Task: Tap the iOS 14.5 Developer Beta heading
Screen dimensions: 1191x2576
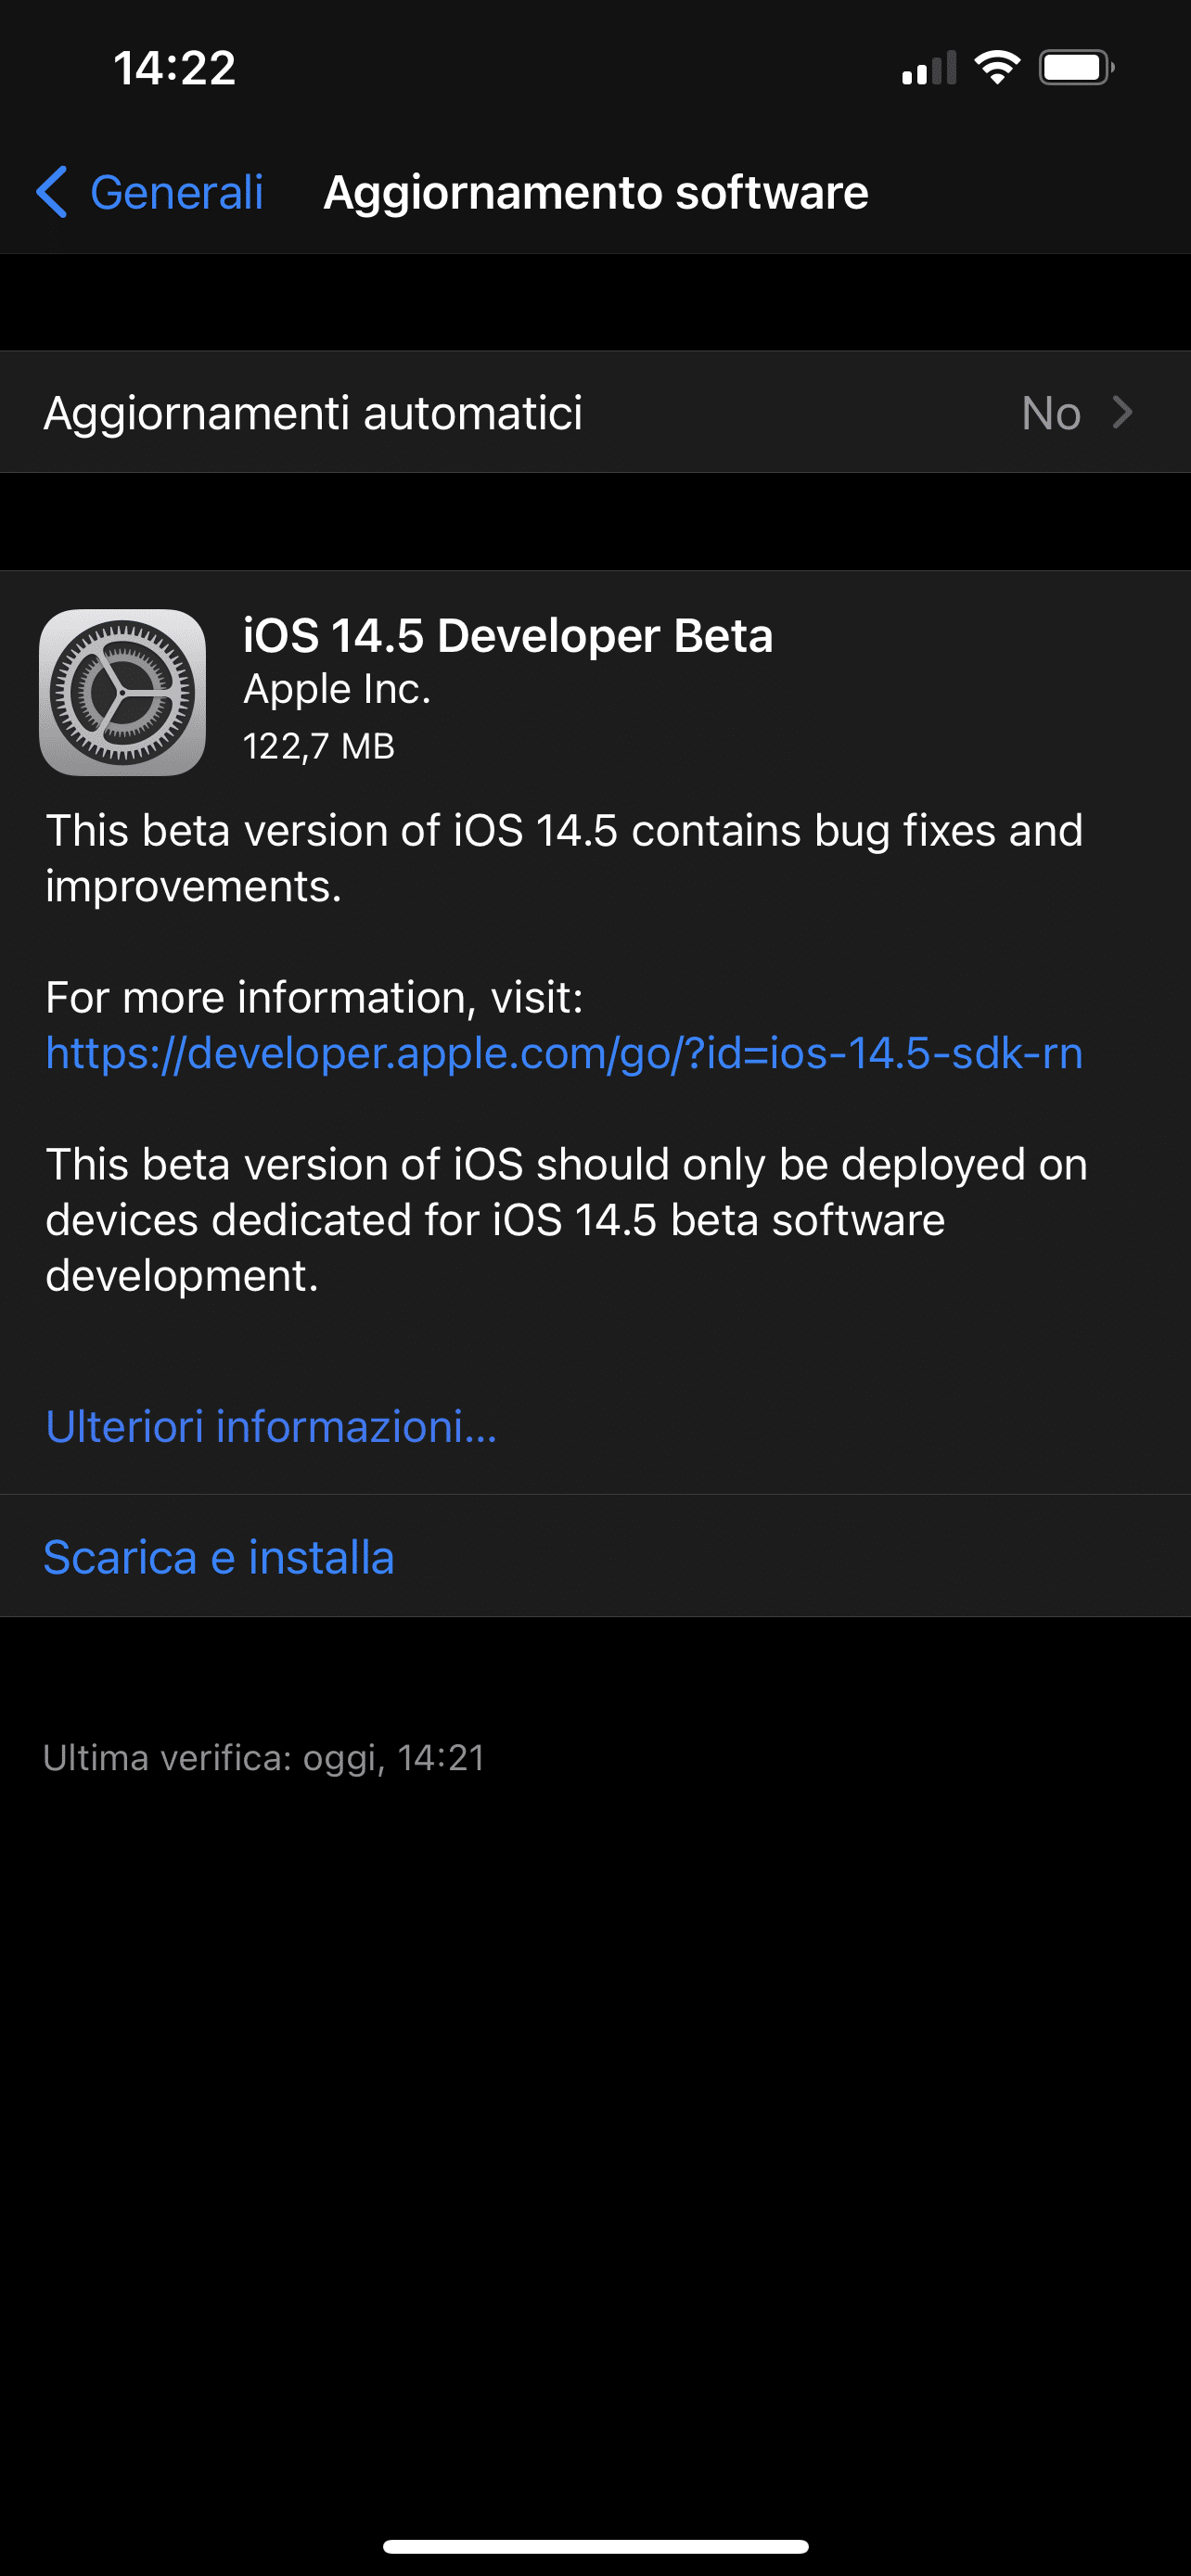Action: 508,635
